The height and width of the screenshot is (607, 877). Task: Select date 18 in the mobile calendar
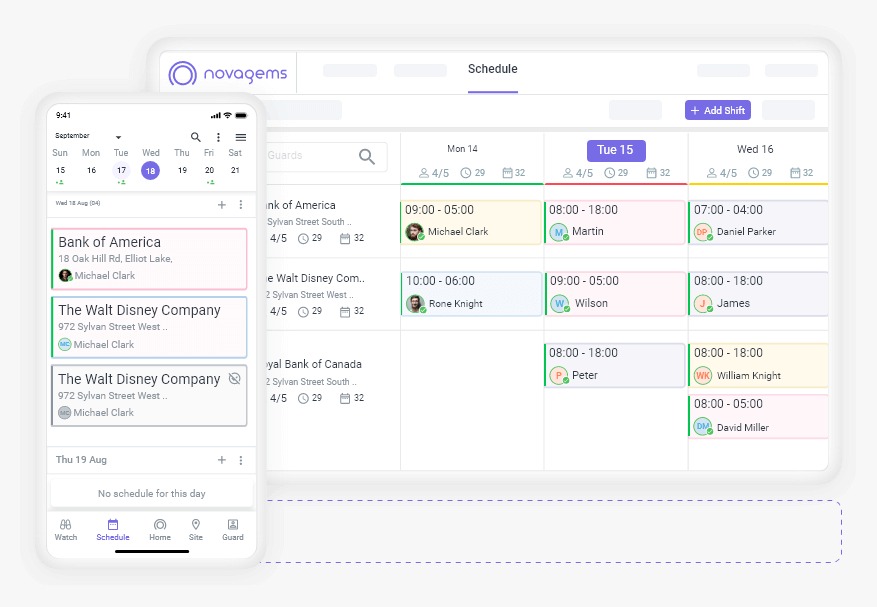tap(150, 171)
